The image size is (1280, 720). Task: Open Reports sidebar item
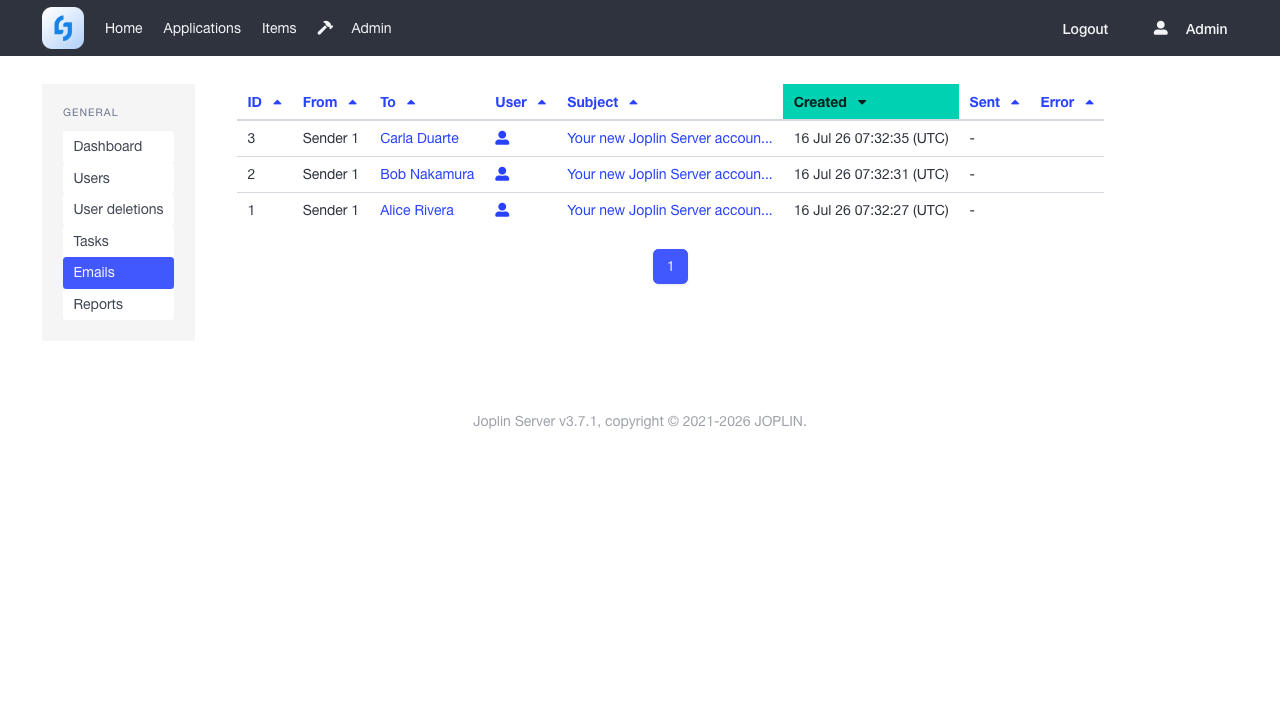click(118, 304)
